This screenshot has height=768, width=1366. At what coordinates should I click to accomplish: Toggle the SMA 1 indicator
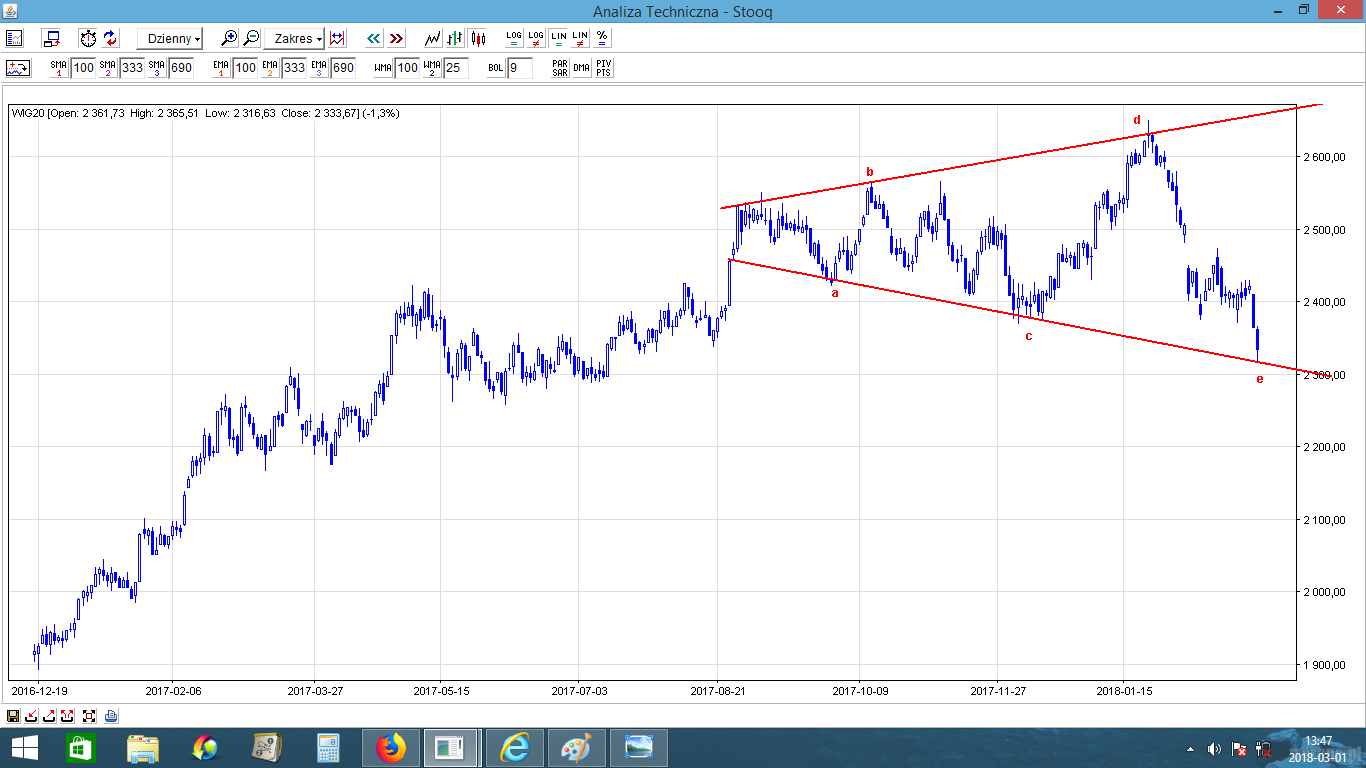(58, 68)
